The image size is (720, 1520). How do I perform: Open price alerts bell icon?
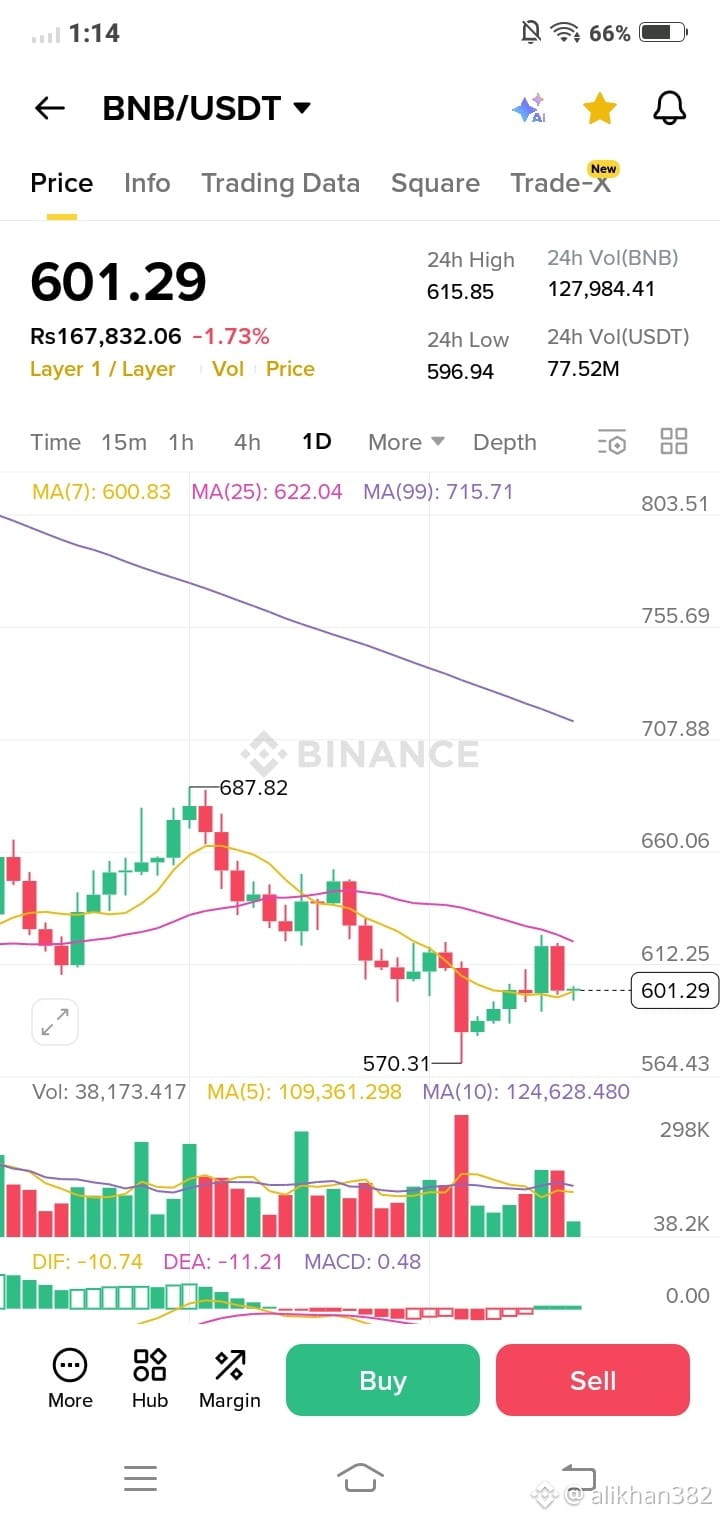click(x=670, y=108)
